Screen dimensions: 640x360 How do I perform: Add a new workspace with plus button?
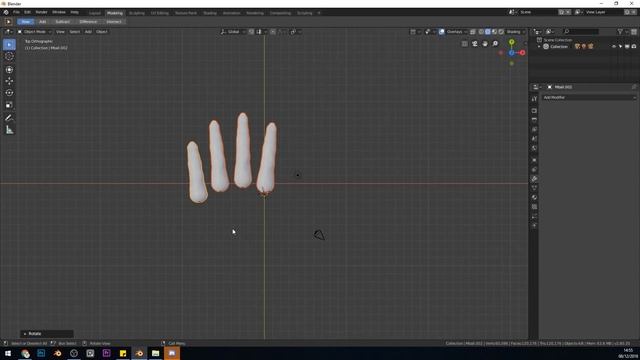coord(319,13)
